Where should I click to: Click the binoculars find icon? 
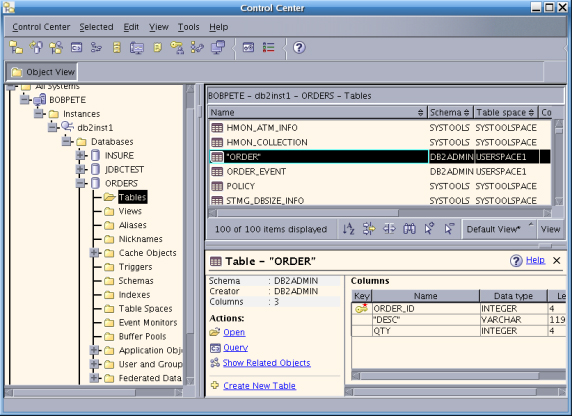click(x=409, y=229)
